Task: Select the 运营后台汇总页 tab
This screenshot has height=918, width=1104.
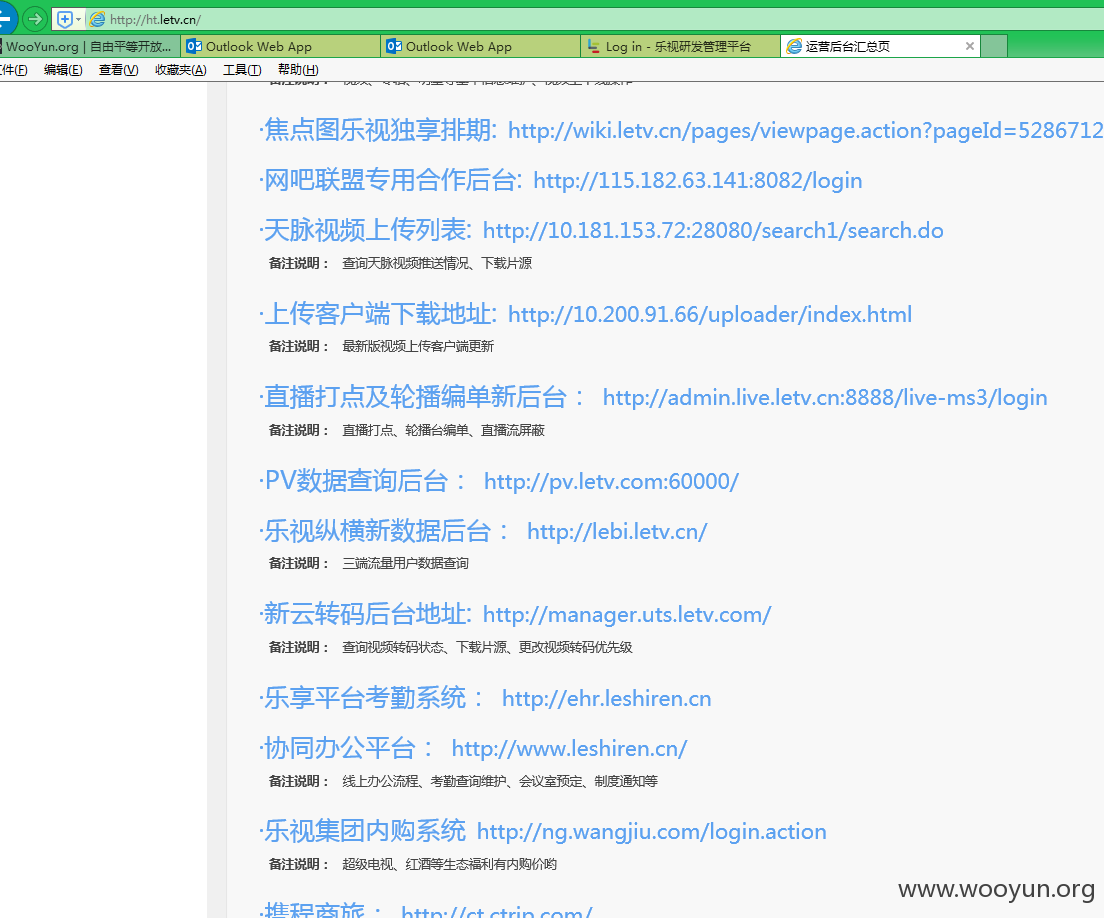Action: [x=880, y=46]
